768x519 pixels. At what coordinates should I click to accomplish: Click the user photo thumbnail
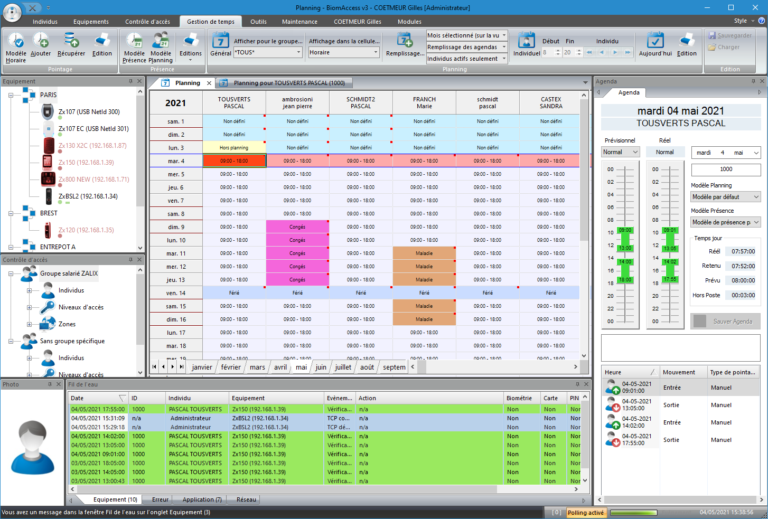pyautogui.click(x=32, y=447)
